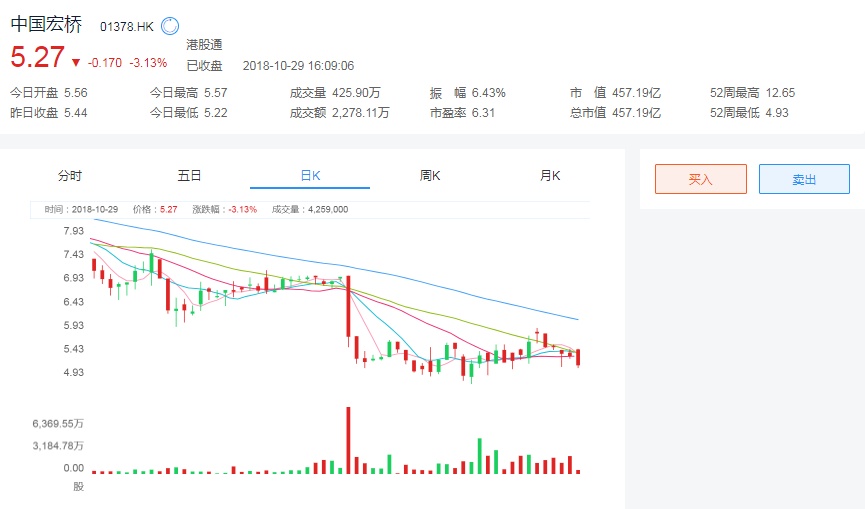Screen dimensions: 865x509
Task: Click the circular refresh icon beside 01378.HK
Action: pos(170,26)
